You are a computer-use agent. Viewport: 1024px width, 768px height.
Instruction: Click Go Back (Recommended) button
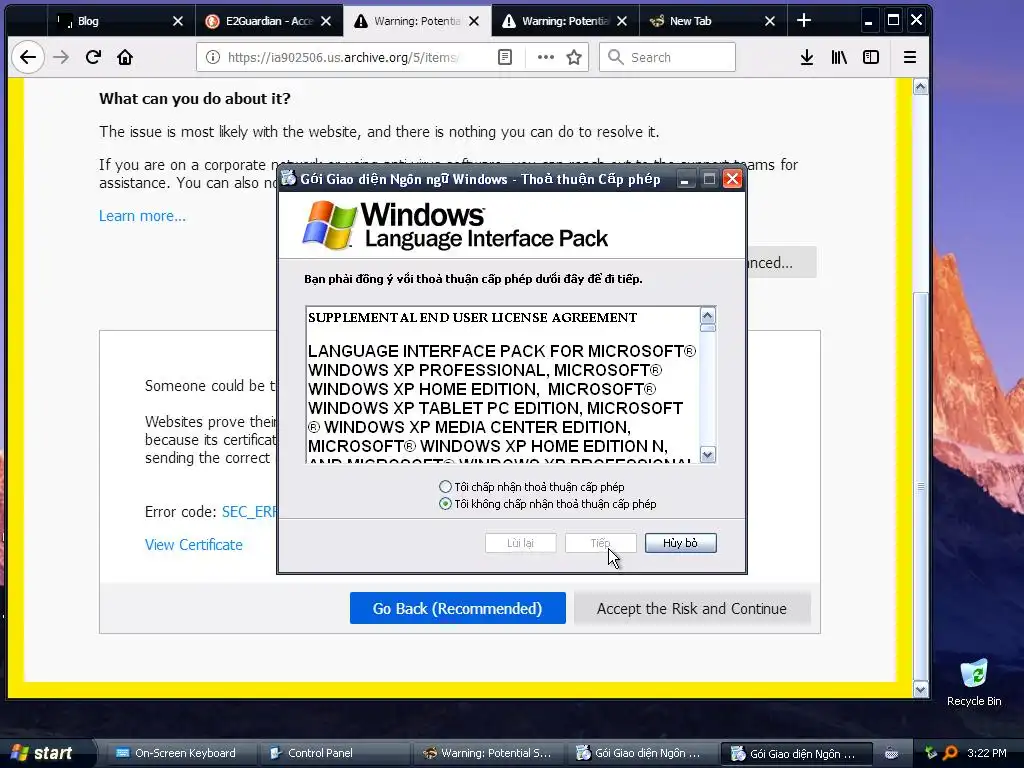[x=457, y=608]
